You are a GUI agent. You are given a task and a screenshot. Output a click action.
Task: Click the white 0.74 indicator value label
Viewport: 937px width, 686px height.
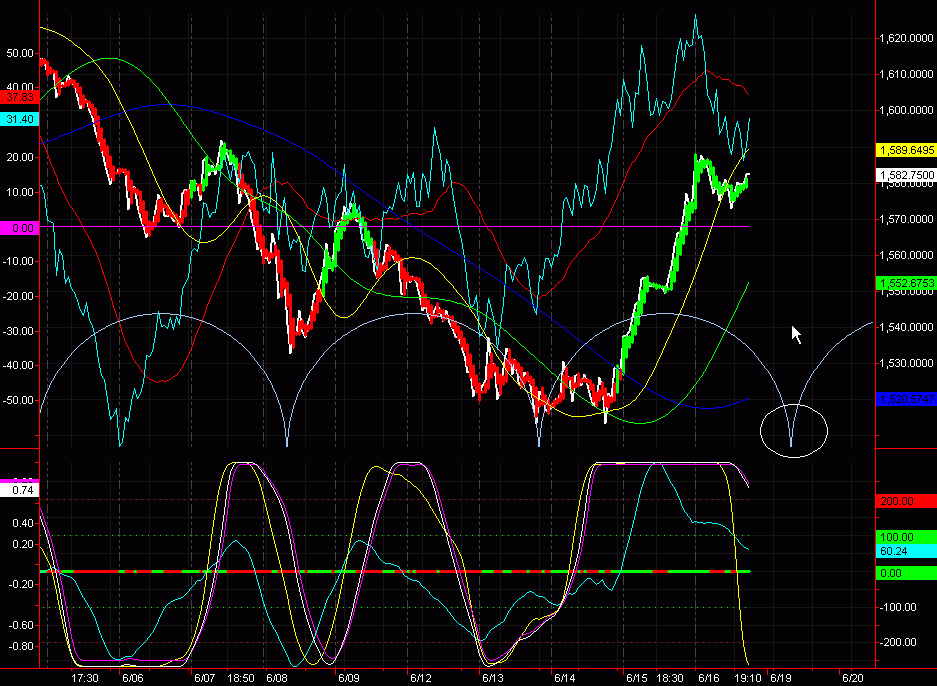pyautogui.click(x=20, y=490)
